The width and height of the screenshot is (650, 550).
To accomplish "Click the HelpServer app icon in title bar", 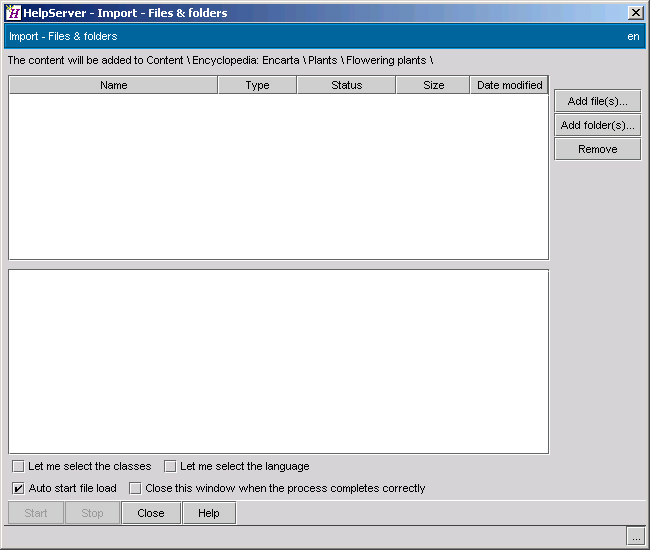I will [13, 13].
